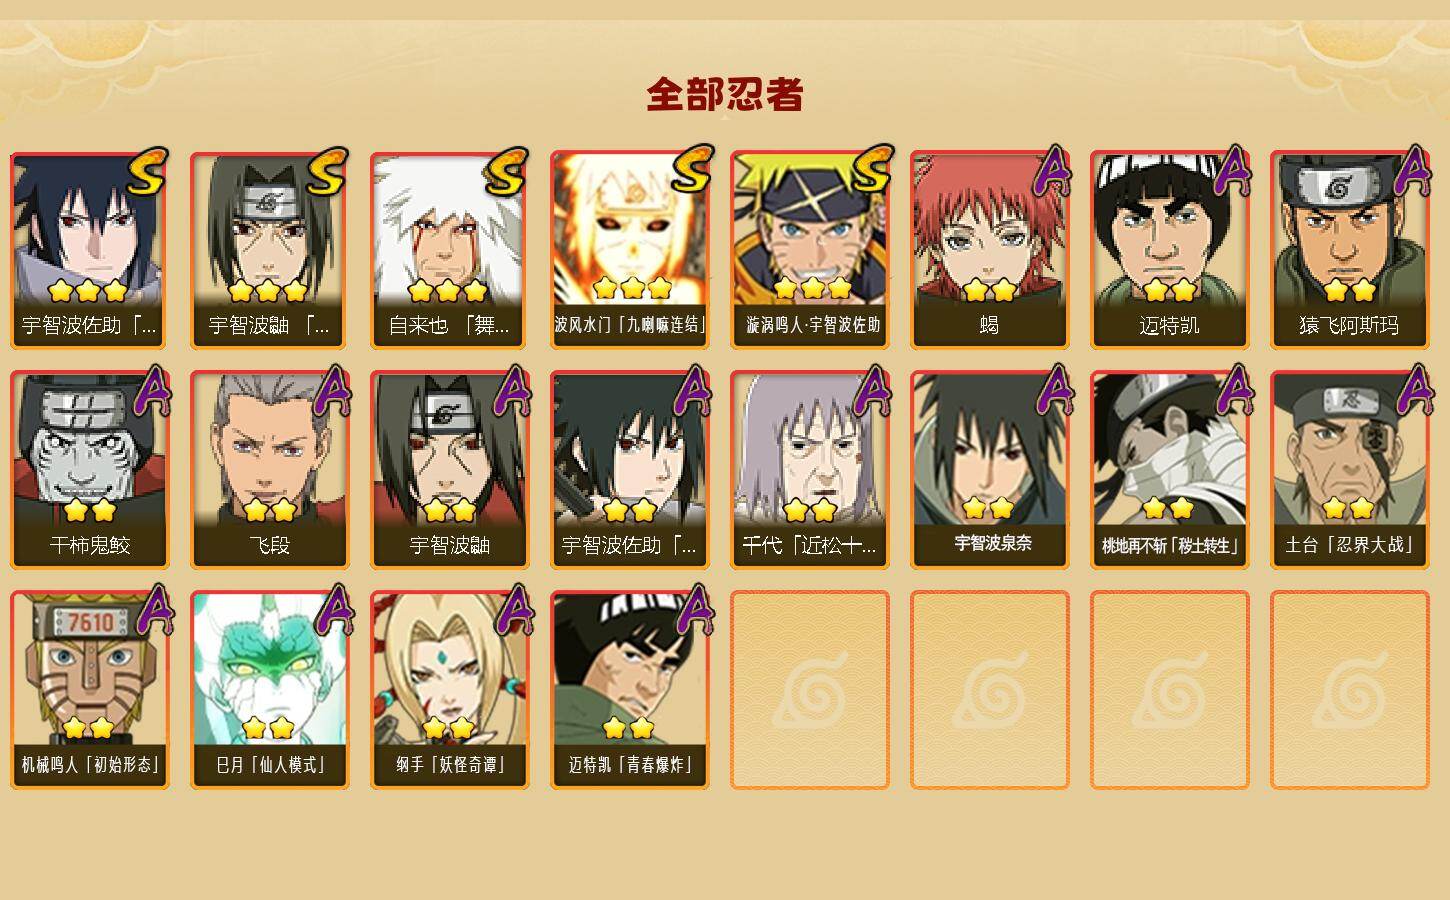This screenshot has width=1450, height=900.
Task: Select 机械鸣人「初始形态」 card
Action: pyautogui.click(x=89, y=690)
